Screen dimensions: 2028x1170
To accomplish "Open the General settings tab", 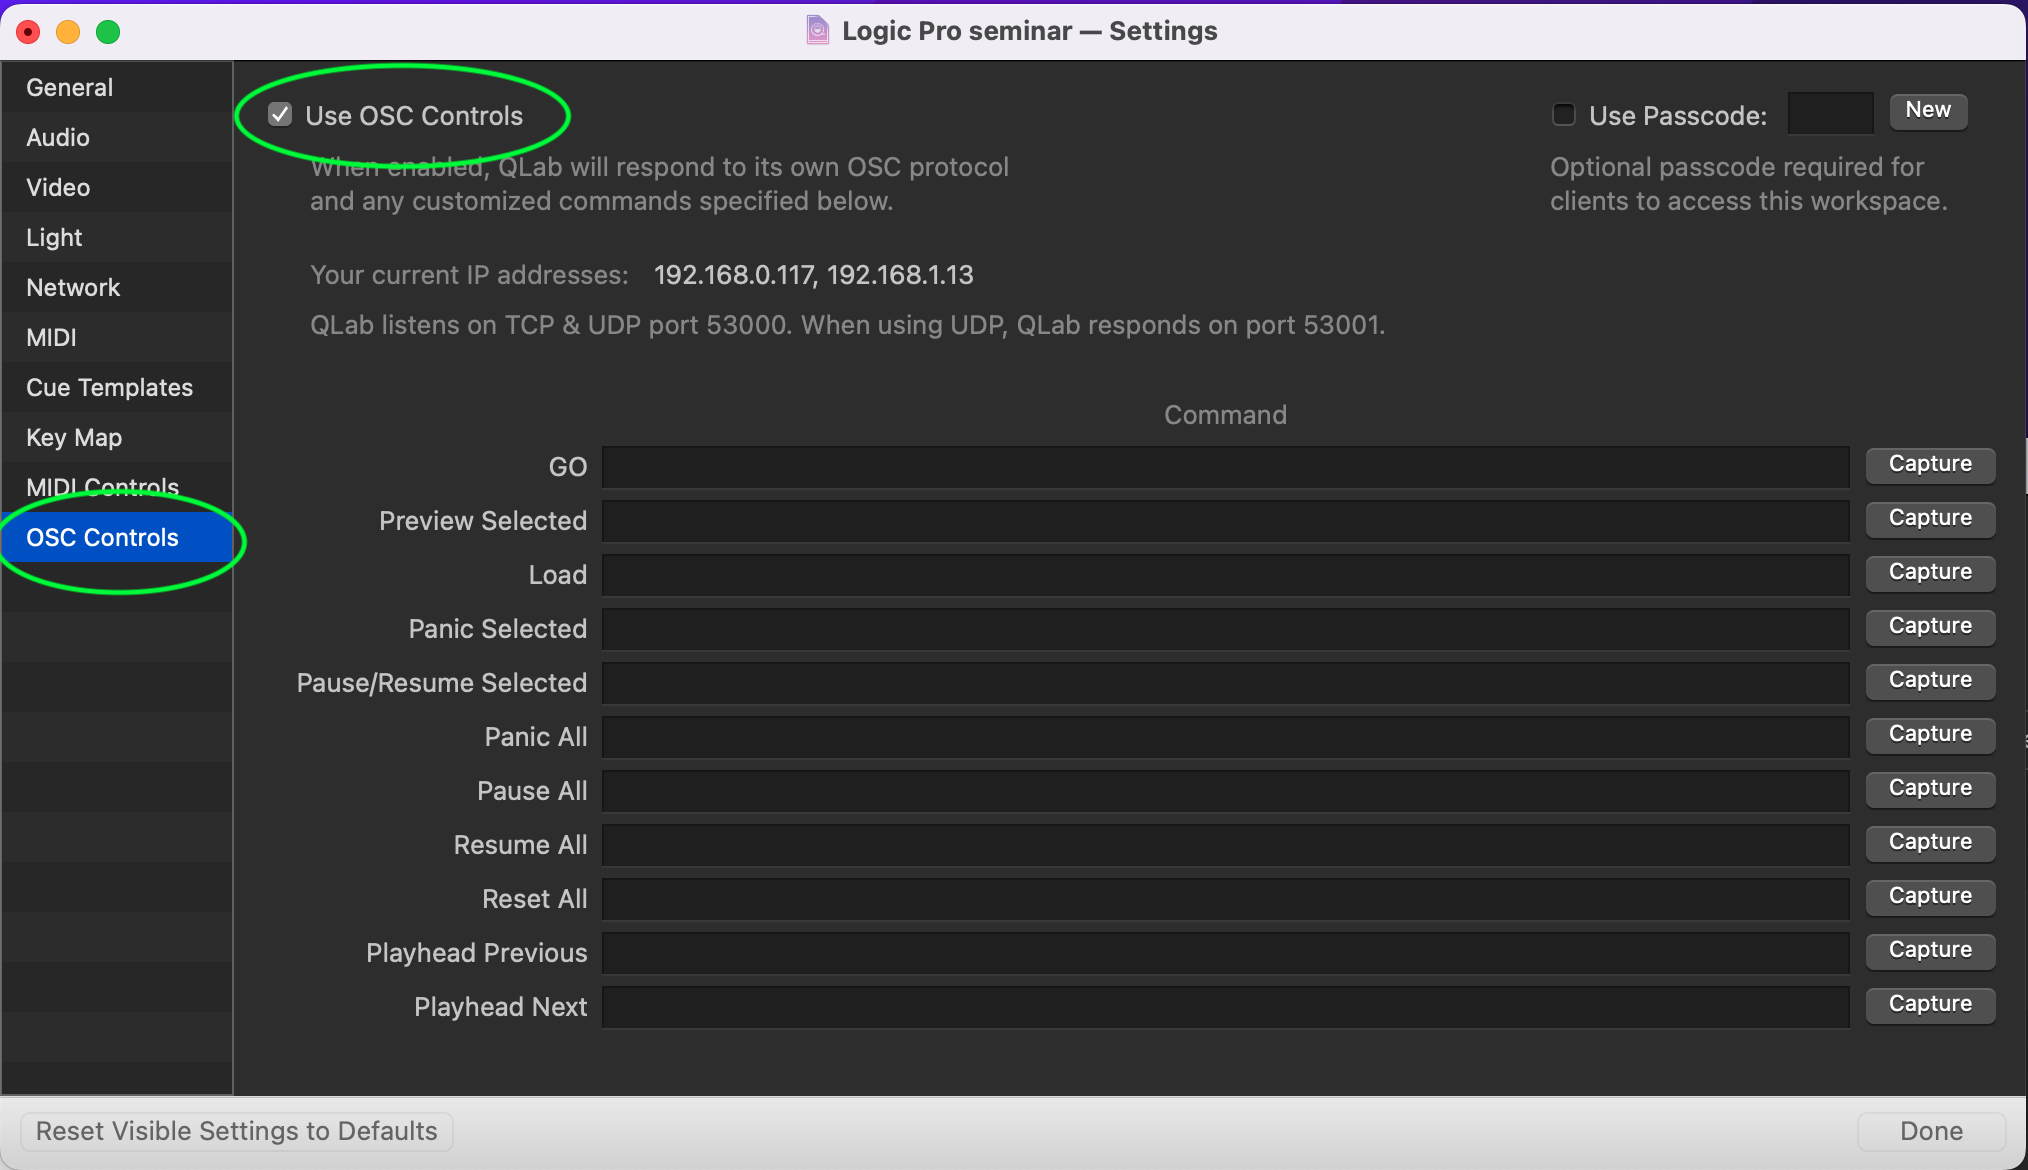I will point(70,88).
